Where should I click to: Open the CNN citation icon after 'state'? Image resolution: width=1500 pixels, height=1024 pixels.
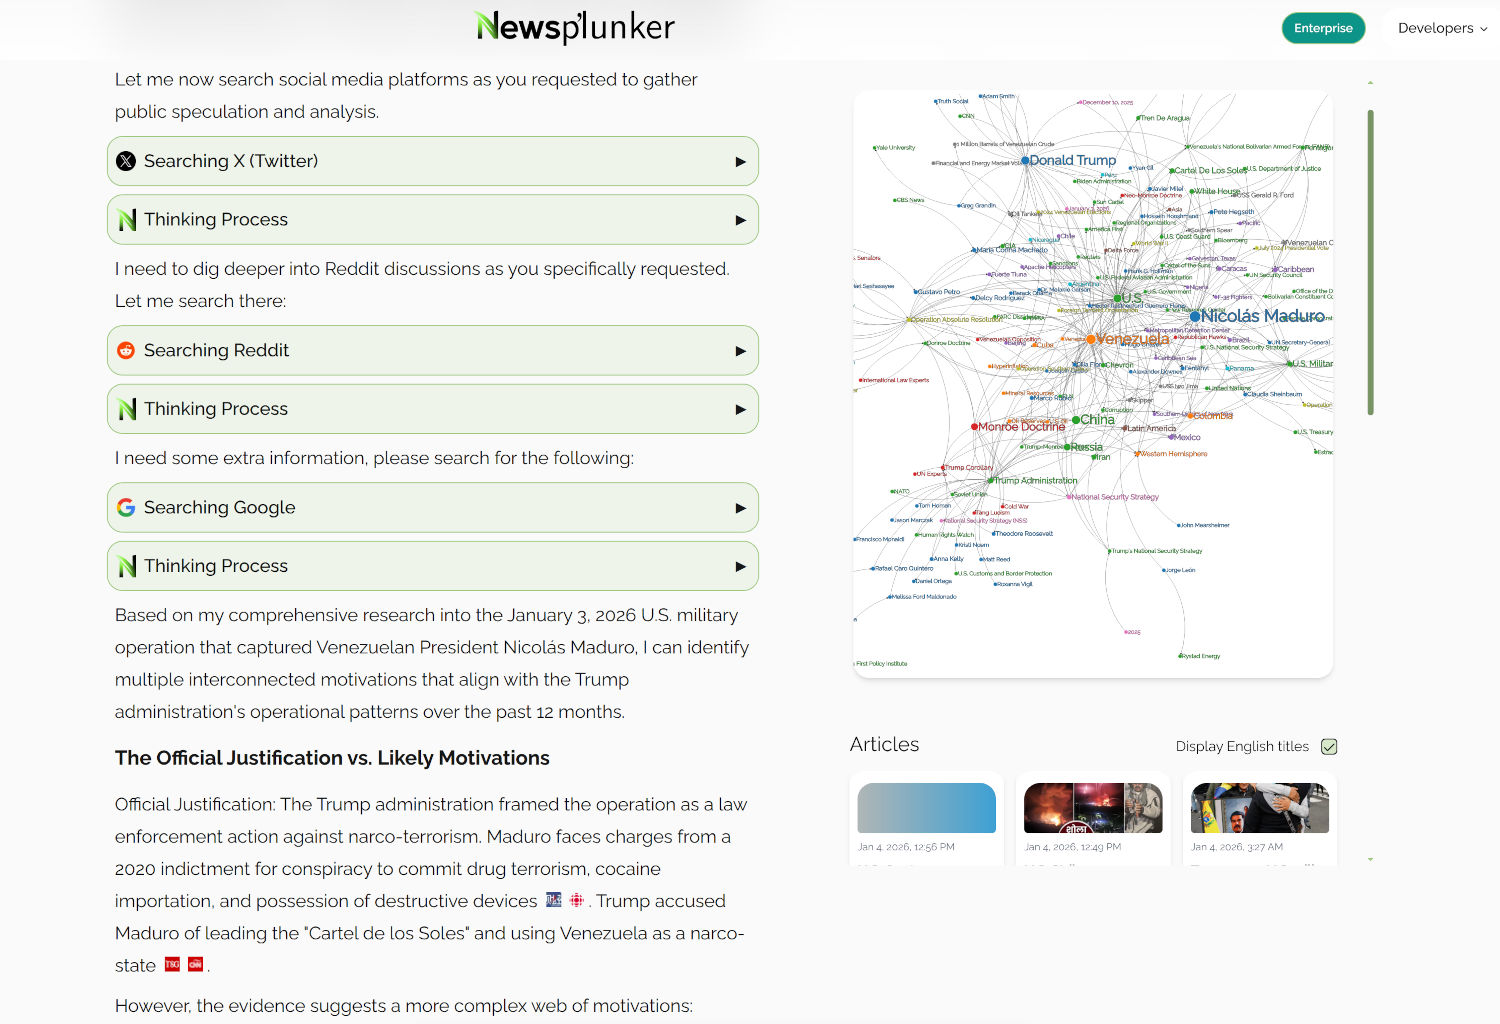tap(196, 964)
